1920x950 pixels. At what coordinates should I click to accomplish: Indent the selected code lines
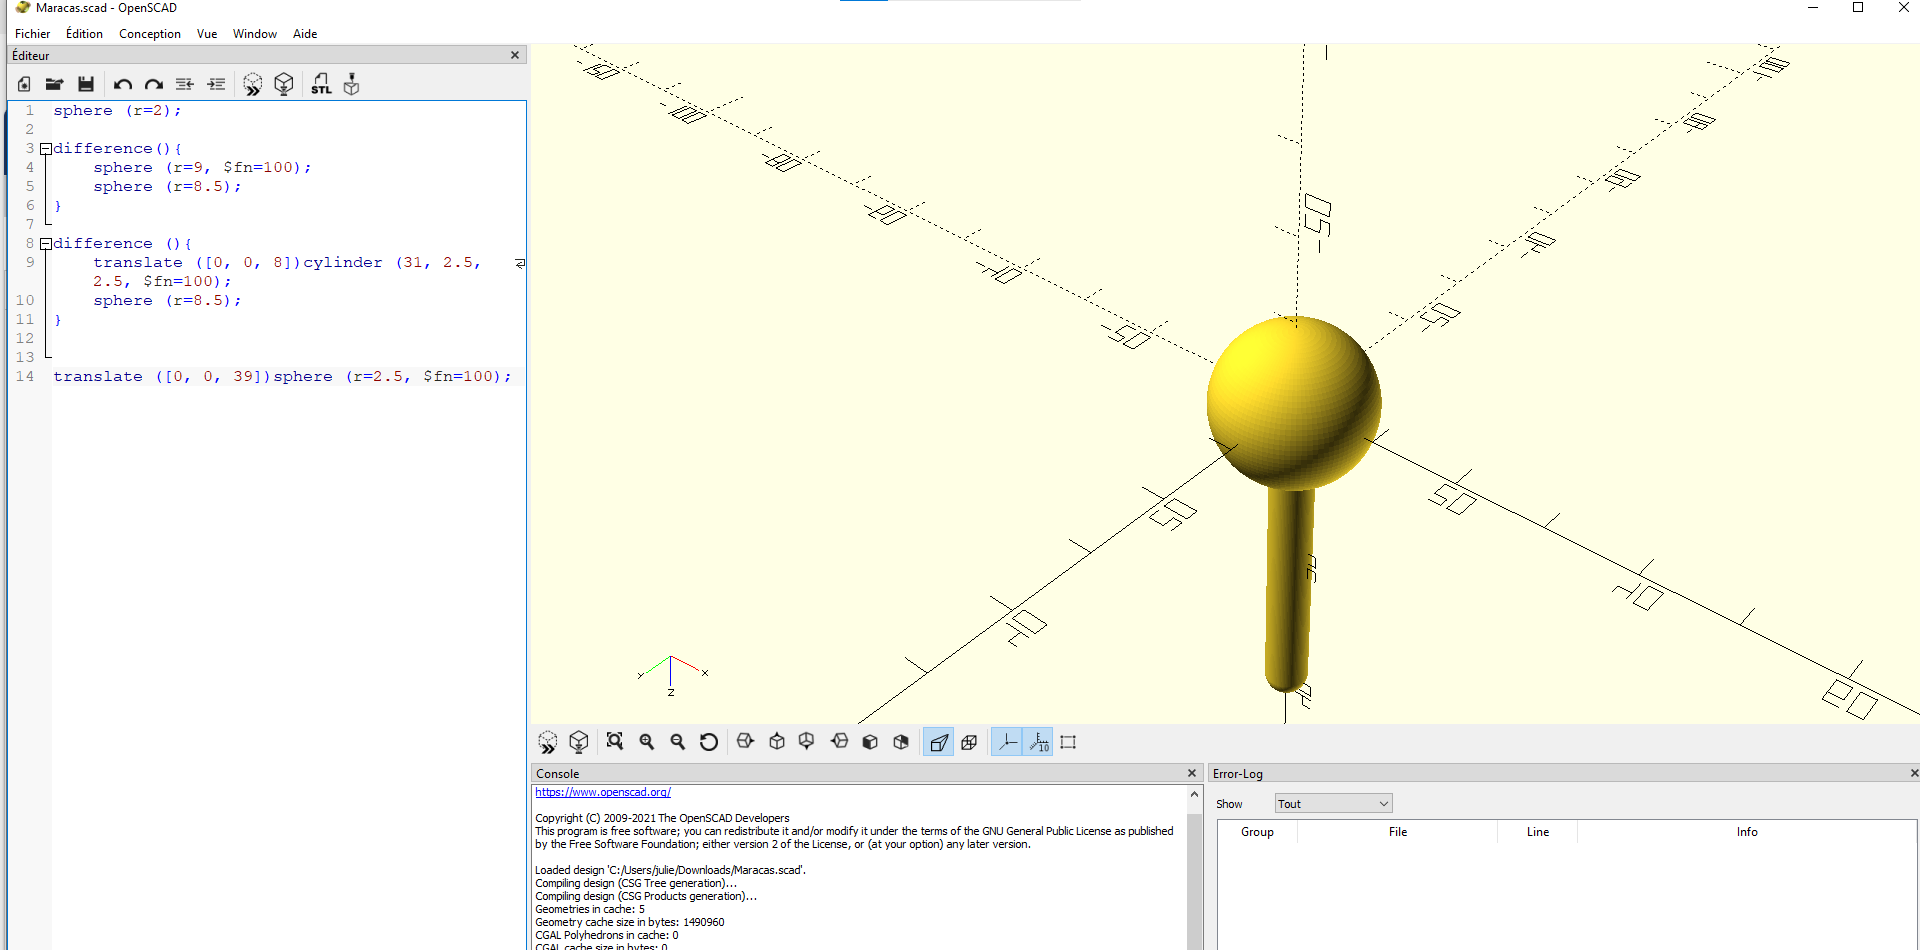point(216,84)
